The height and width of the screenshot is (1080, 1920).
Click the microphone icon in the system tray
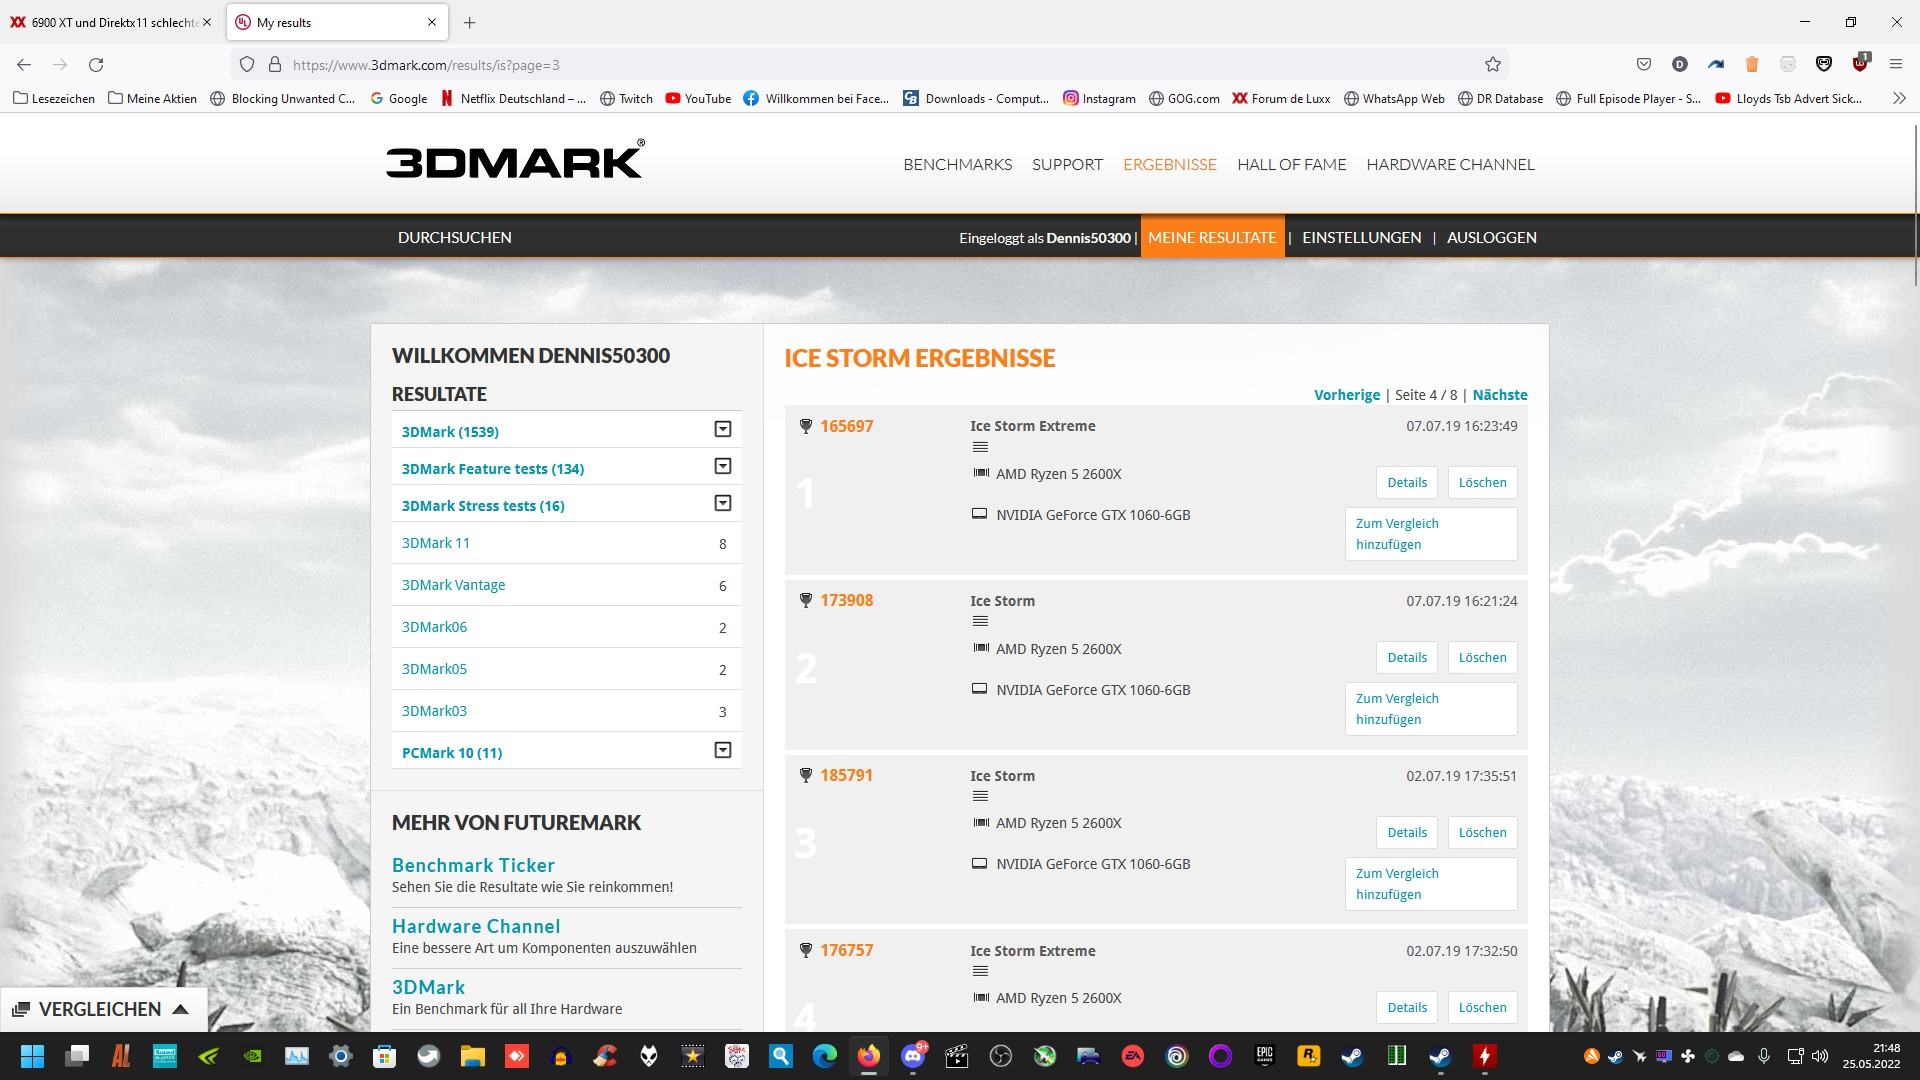[1764, 1056]
